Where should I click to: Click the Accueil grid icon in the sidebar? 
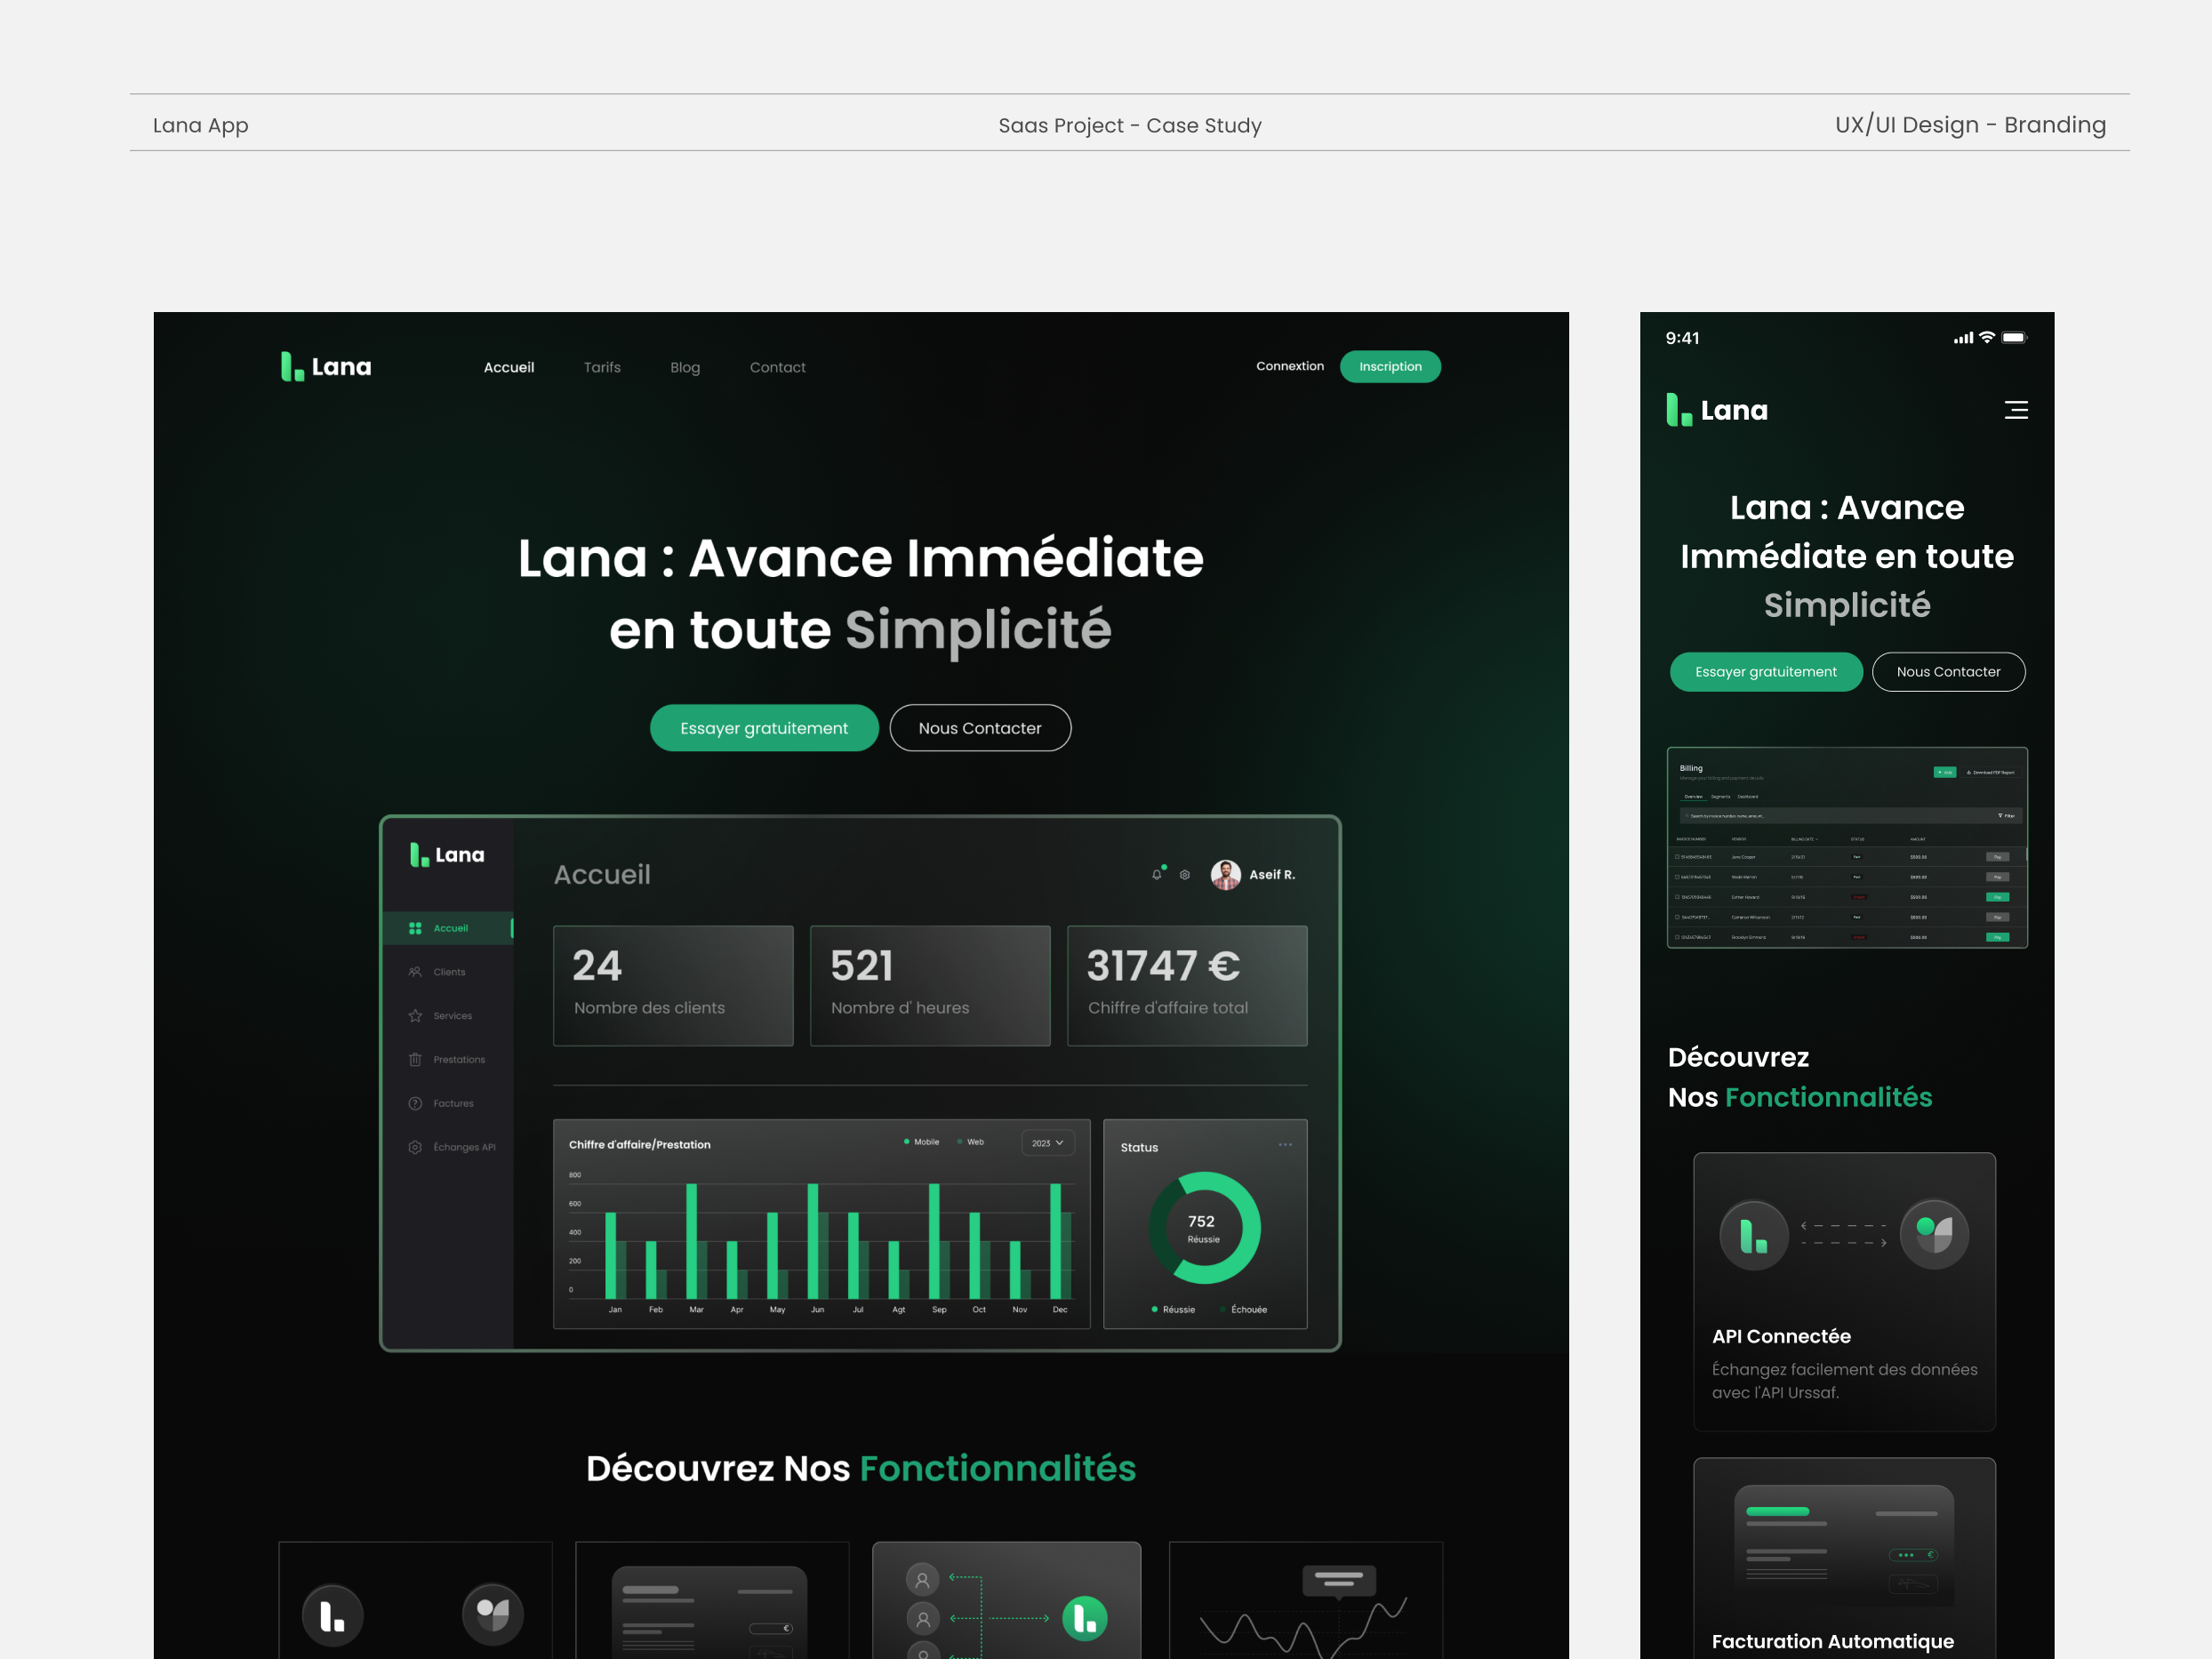coord(415,929)
